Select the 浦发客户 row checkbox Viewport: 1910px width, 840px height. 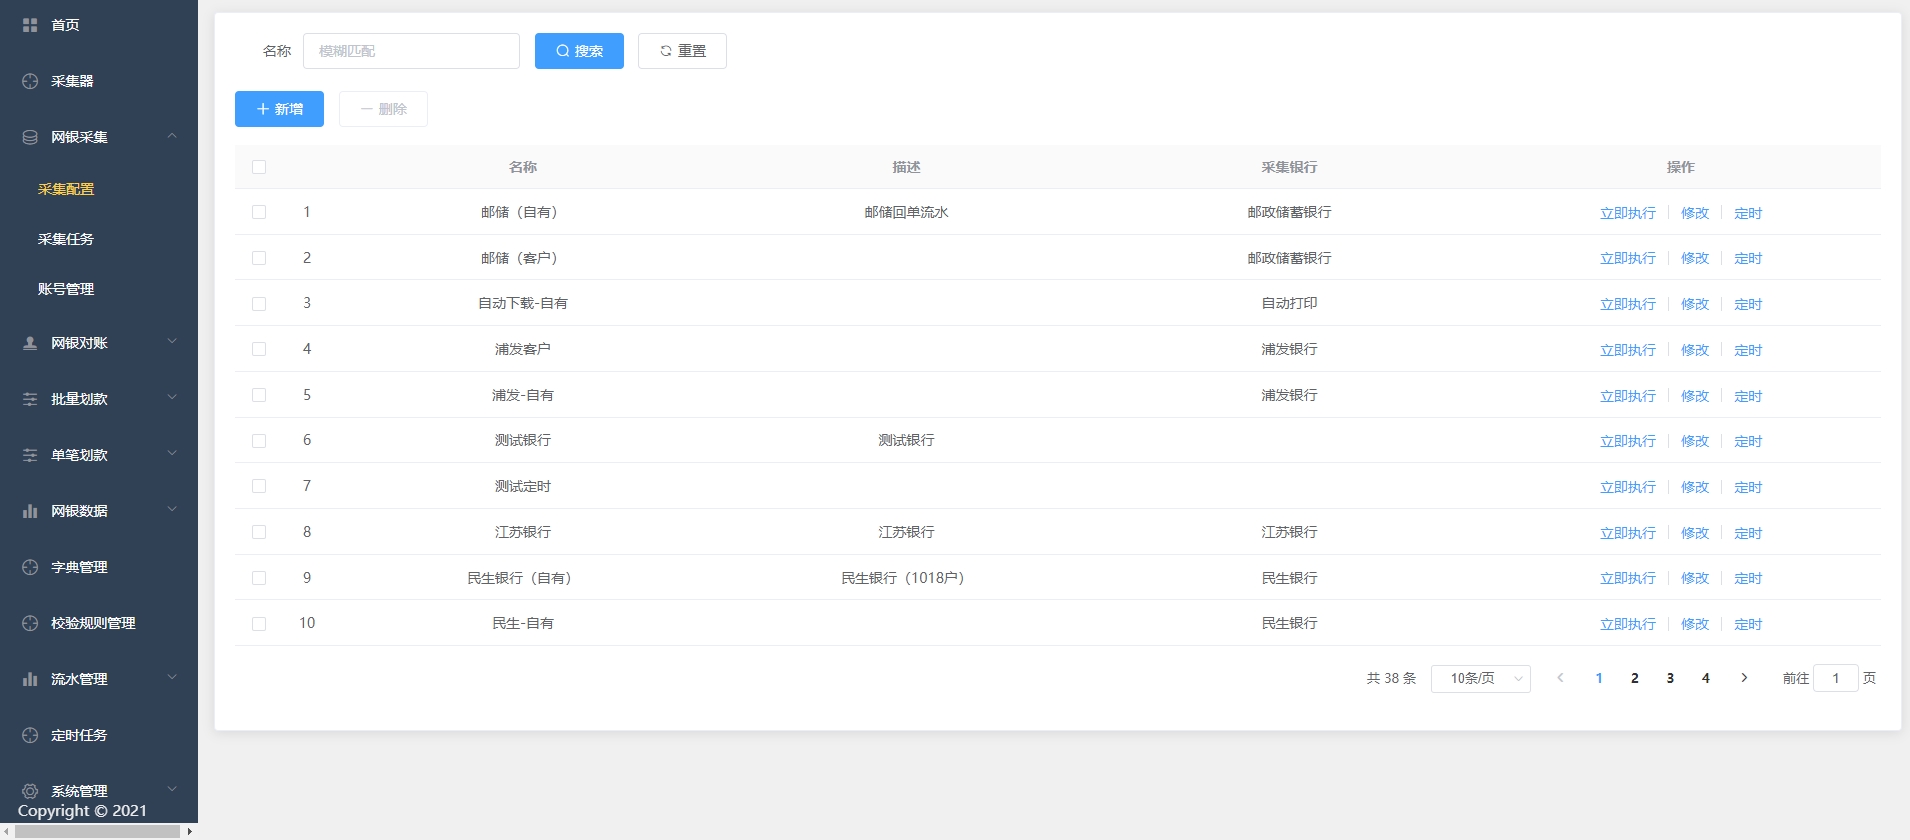[259, 349]
